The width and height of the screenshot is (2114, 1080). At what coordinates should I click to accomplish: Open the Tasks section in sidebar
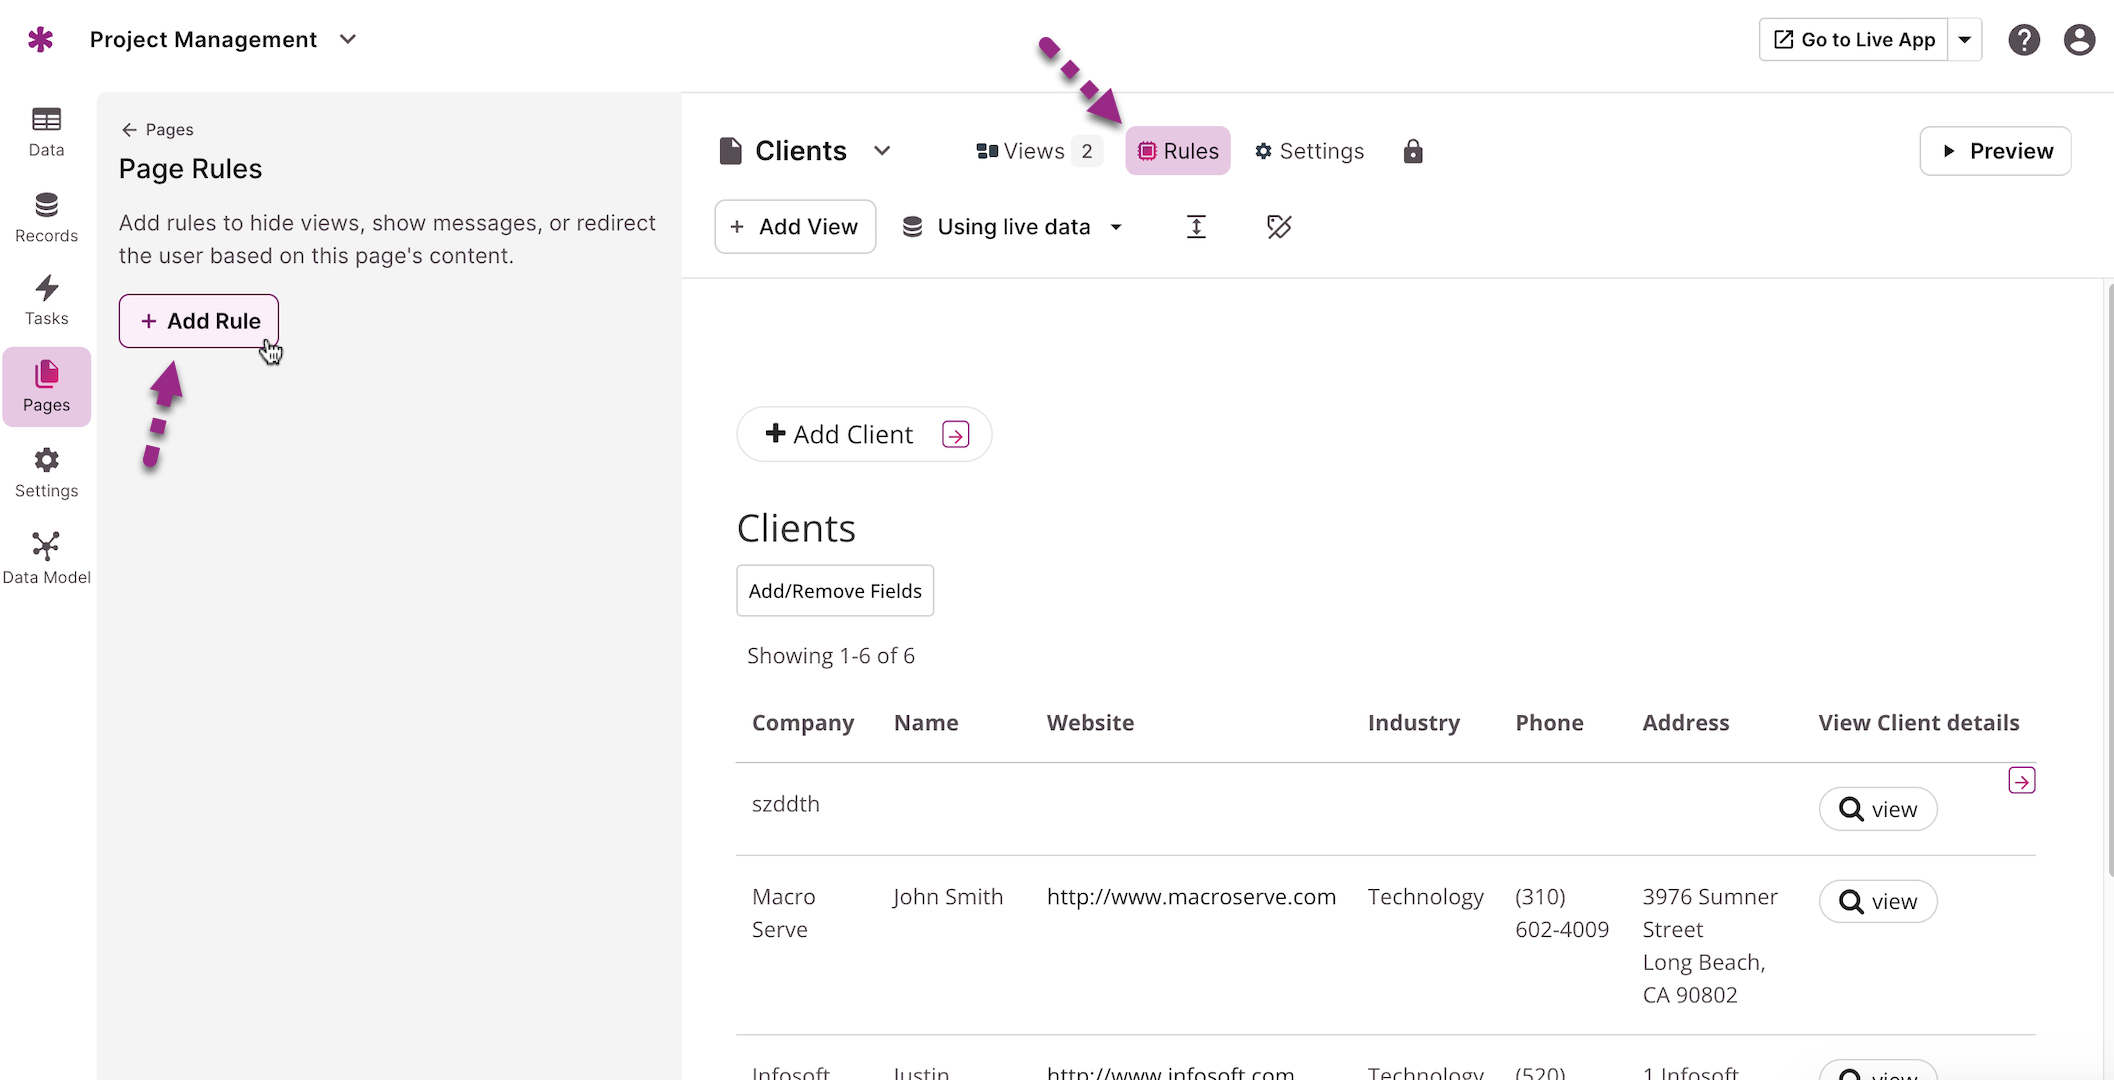pyautogui.click(x=46, y=301)
